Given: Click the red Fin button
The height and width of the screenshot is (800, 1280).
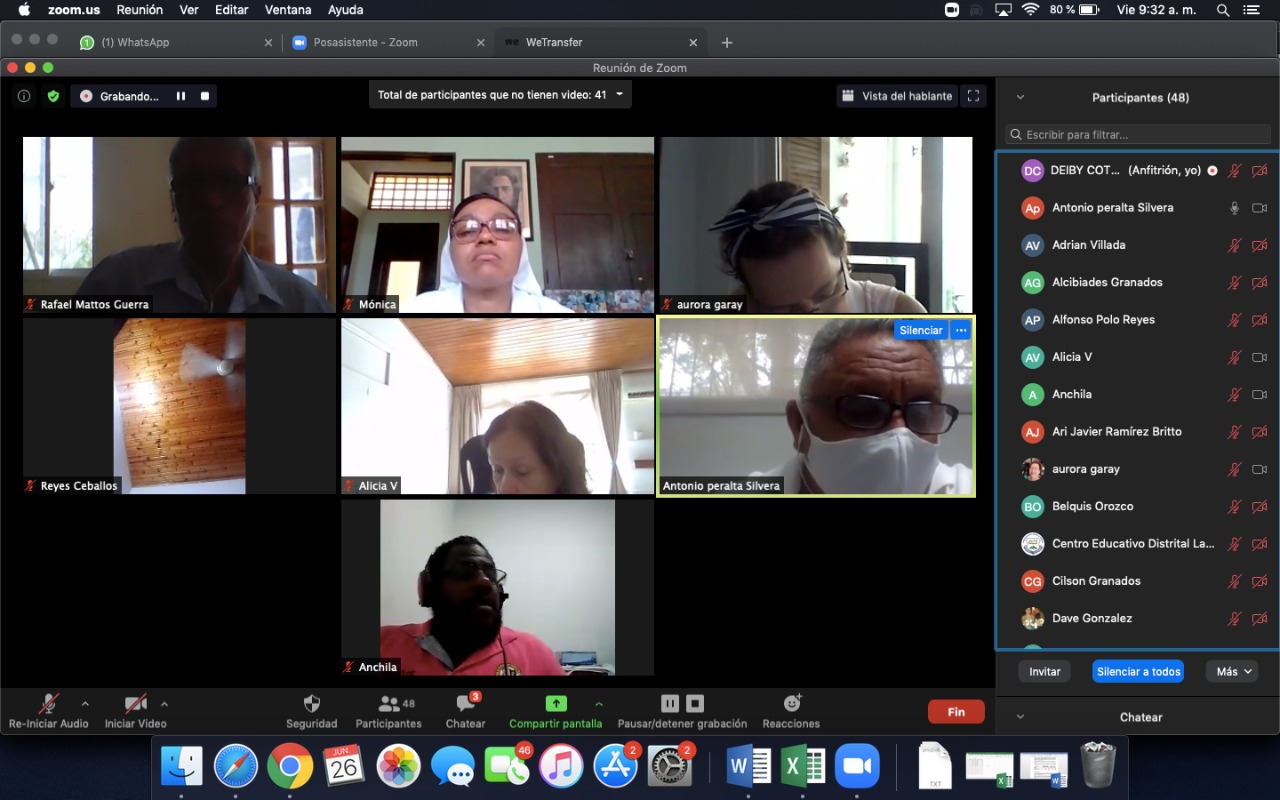Looking at the screenshot, I should 955,712.
